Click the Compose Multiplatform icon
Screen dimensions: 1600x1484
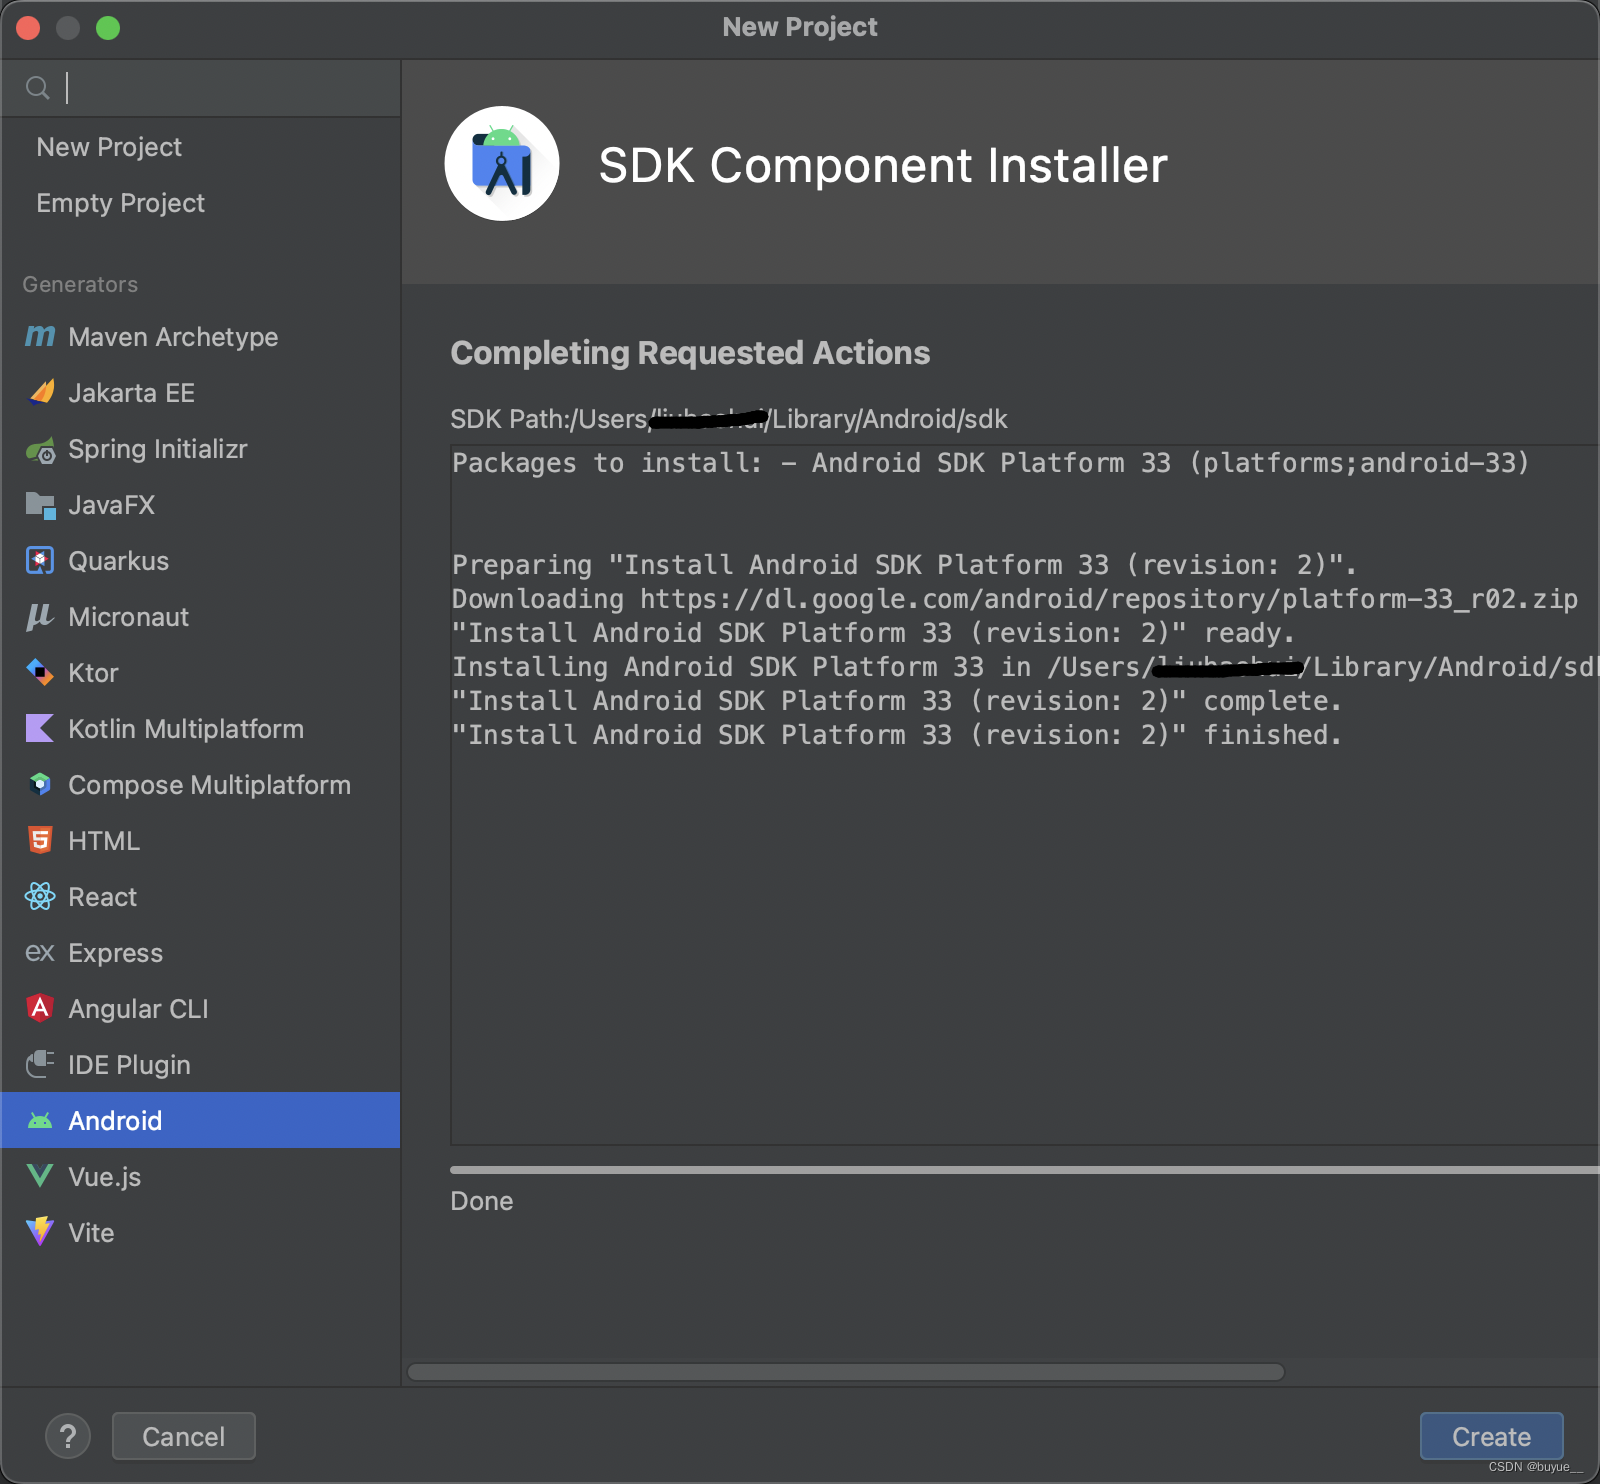(40, 785)
